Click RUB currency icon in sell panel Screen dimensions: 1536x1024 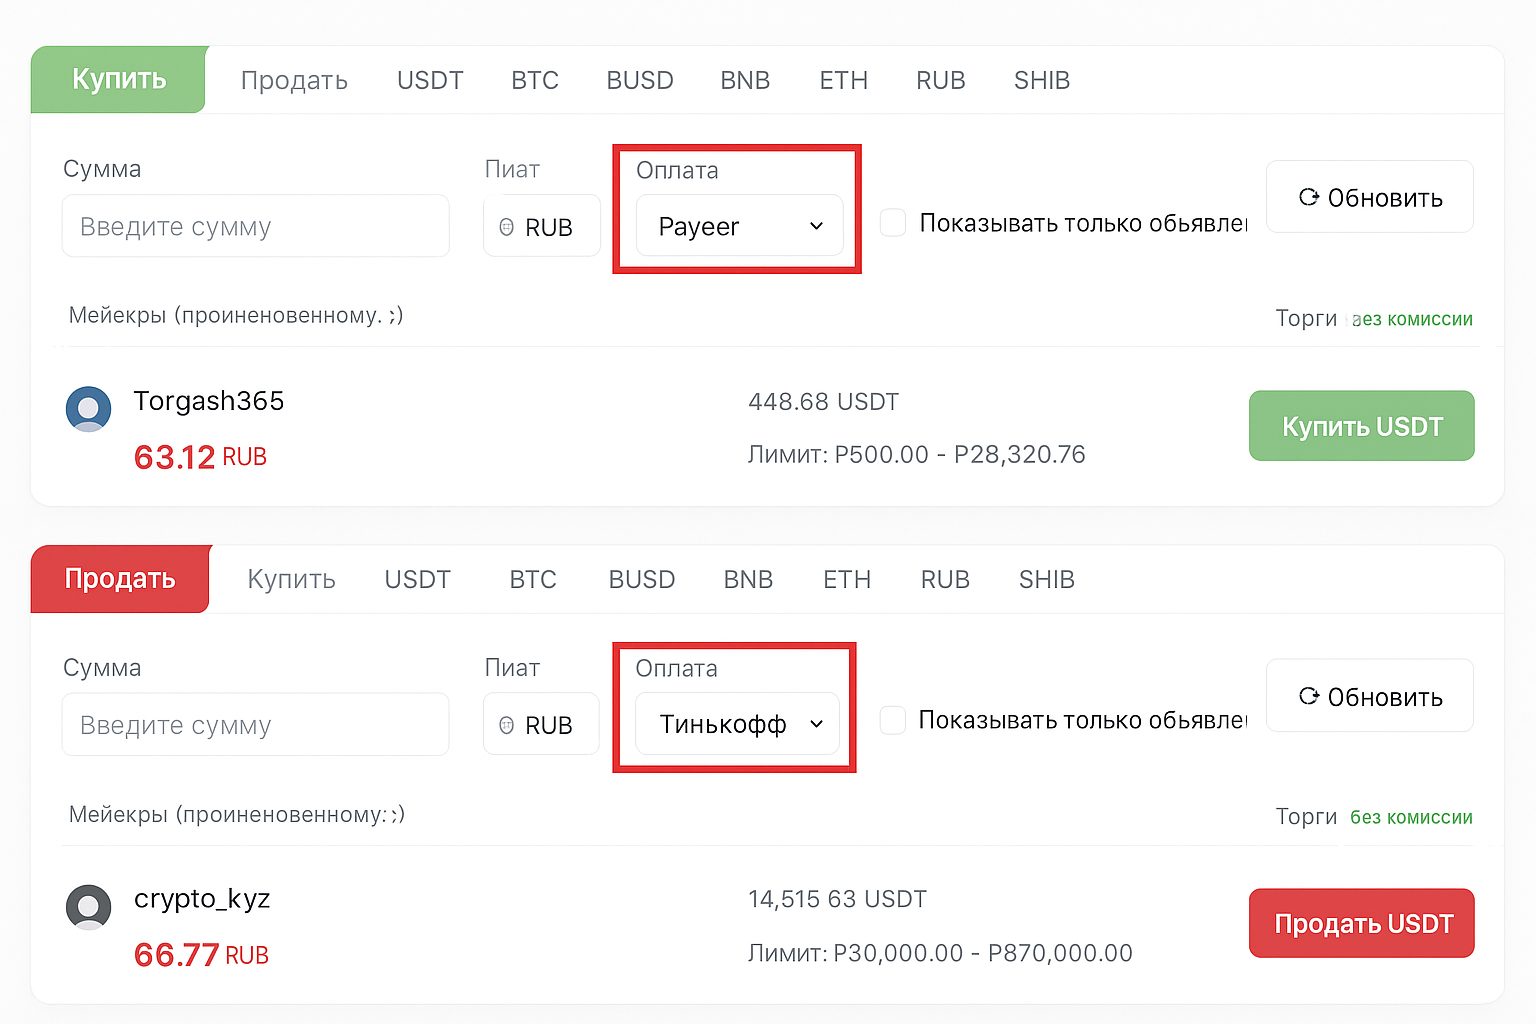click(x=507, y=725)
